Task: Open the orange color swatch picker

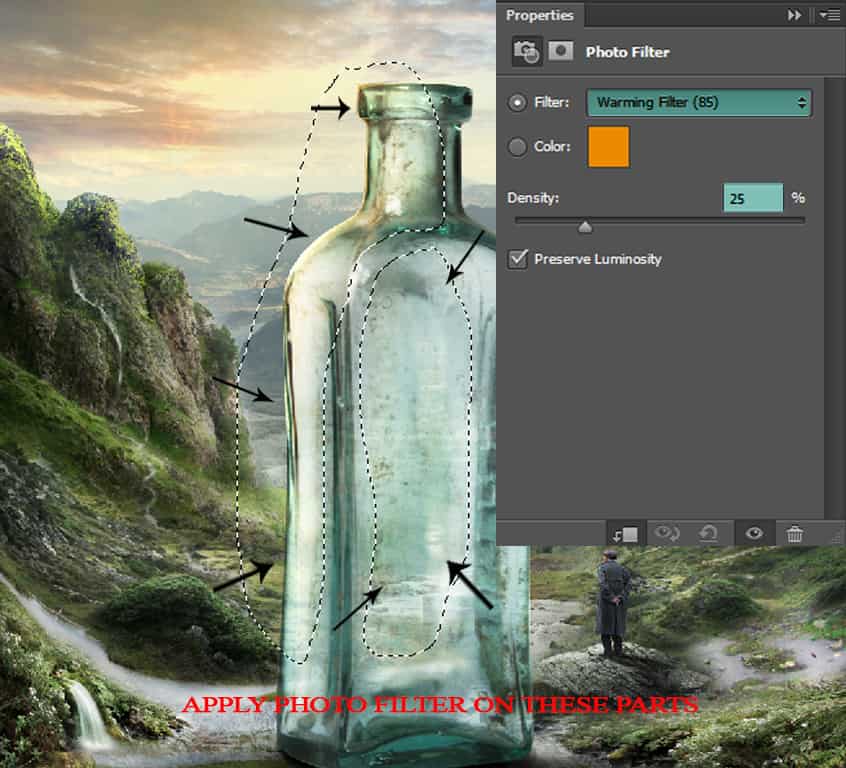Action: pyautogui.click(x=609, y=147)
